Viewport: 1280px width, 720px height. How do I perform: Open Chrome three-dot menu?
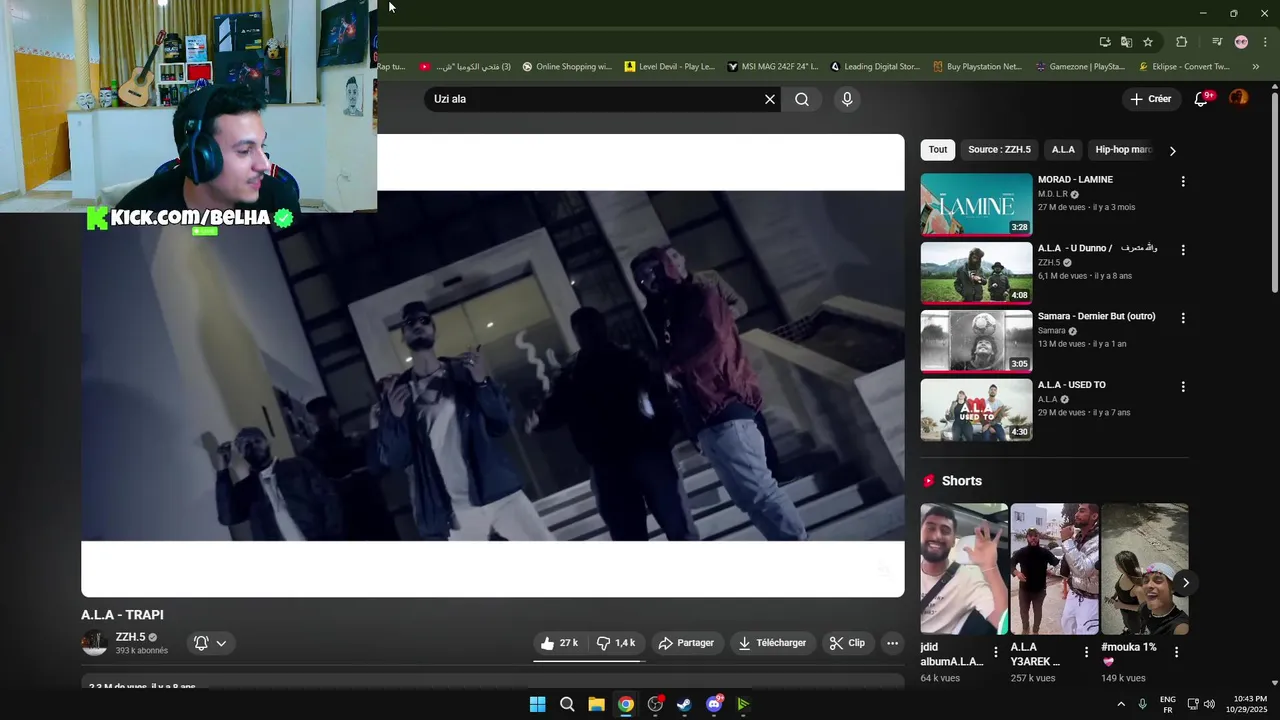tap(1265, 42)
